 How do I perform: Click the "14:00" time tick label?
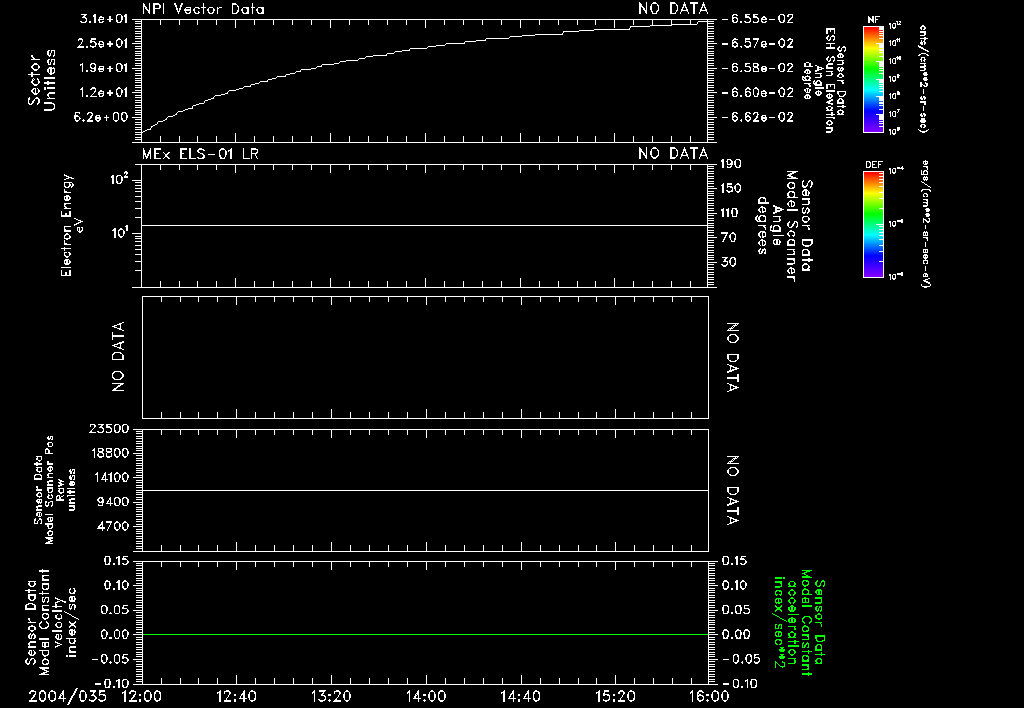(x=426, y=696)
